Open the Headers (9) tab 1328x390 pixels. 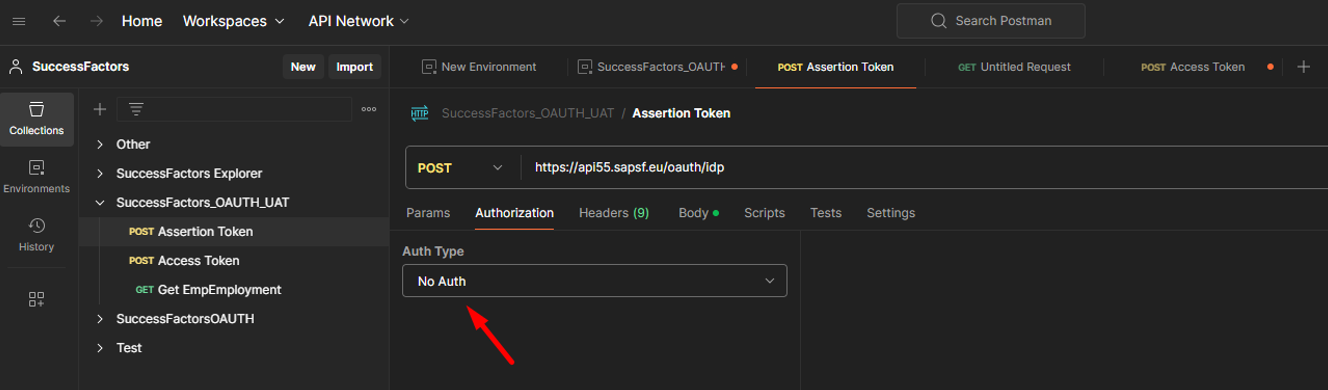[614, 213]
